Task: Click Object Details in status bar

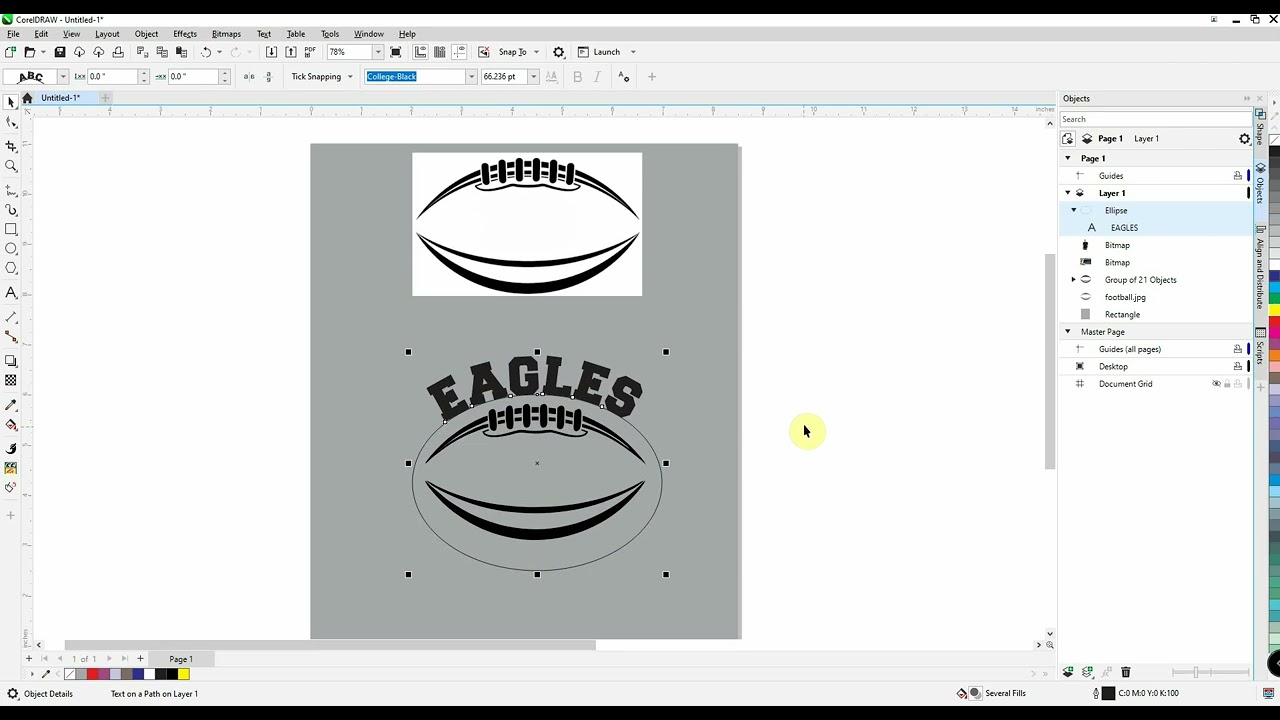Action: click(48, 694)
